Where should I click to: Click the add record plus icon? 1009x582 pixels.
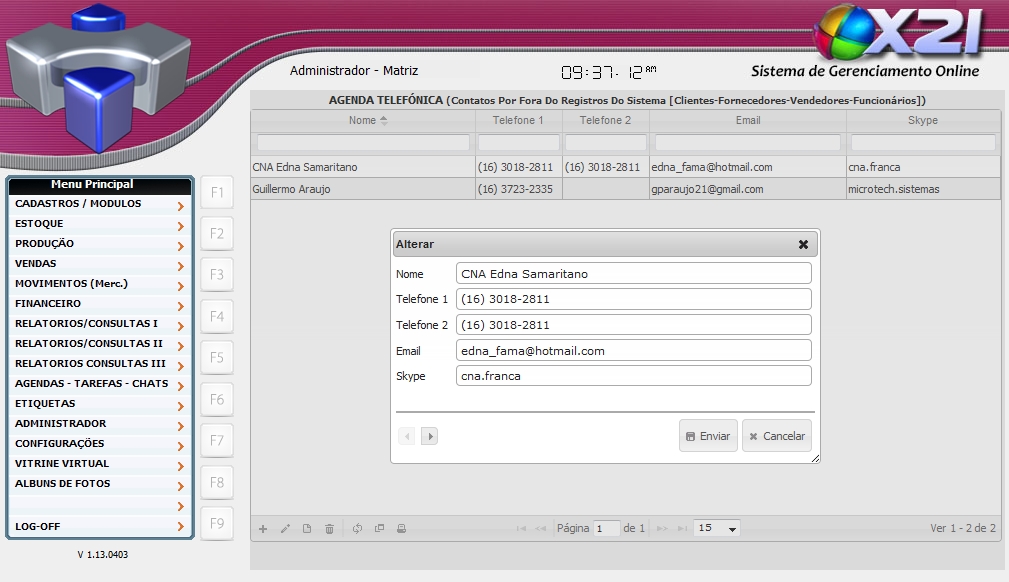coord(263,529)
